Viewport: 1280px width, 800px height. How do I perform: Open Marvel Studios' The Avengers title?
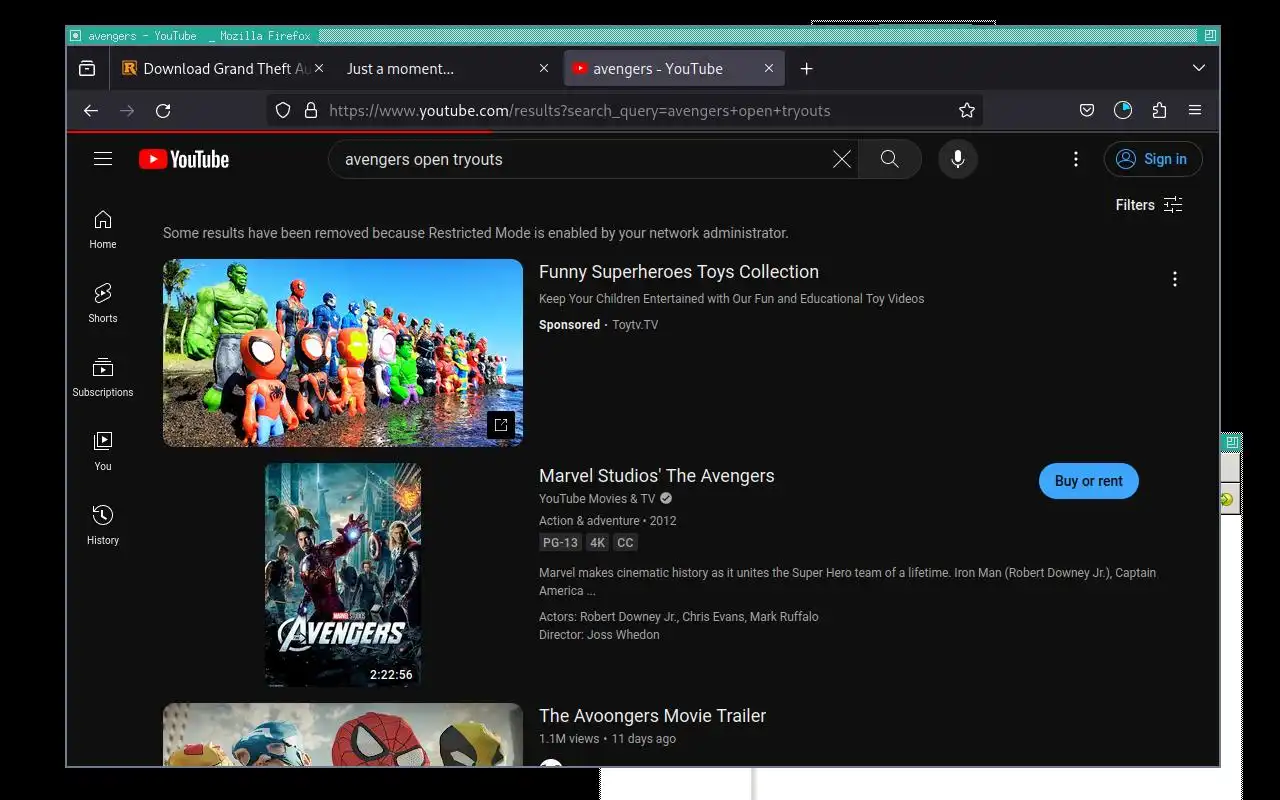(x=657, y=476)
